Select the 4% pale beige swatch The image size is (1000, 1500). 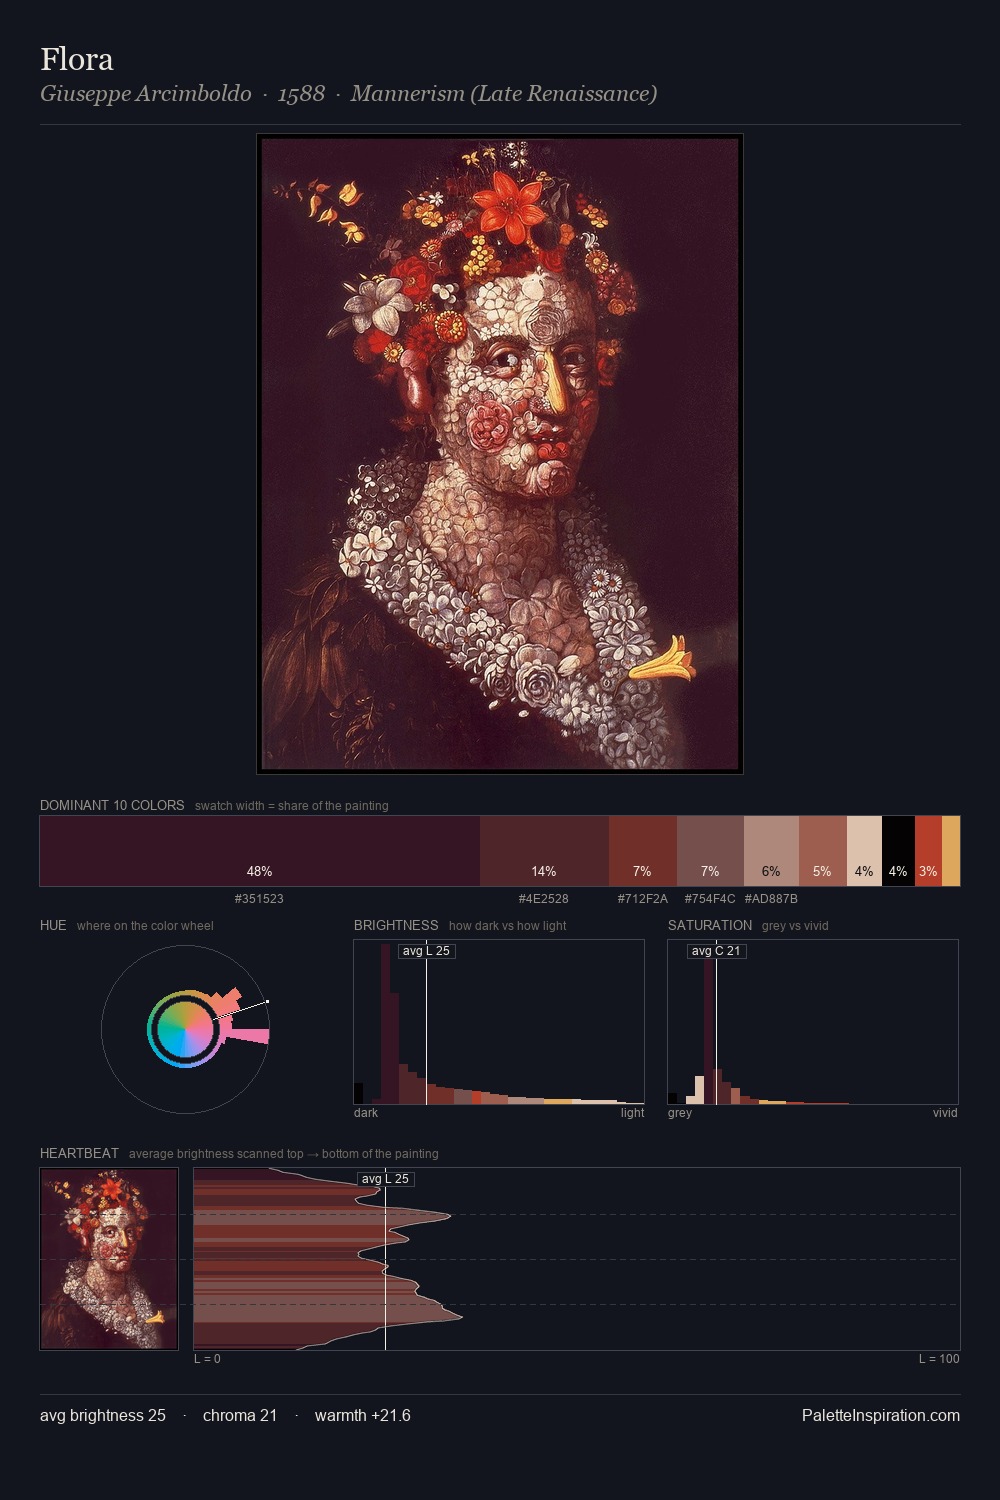(864, 851)
